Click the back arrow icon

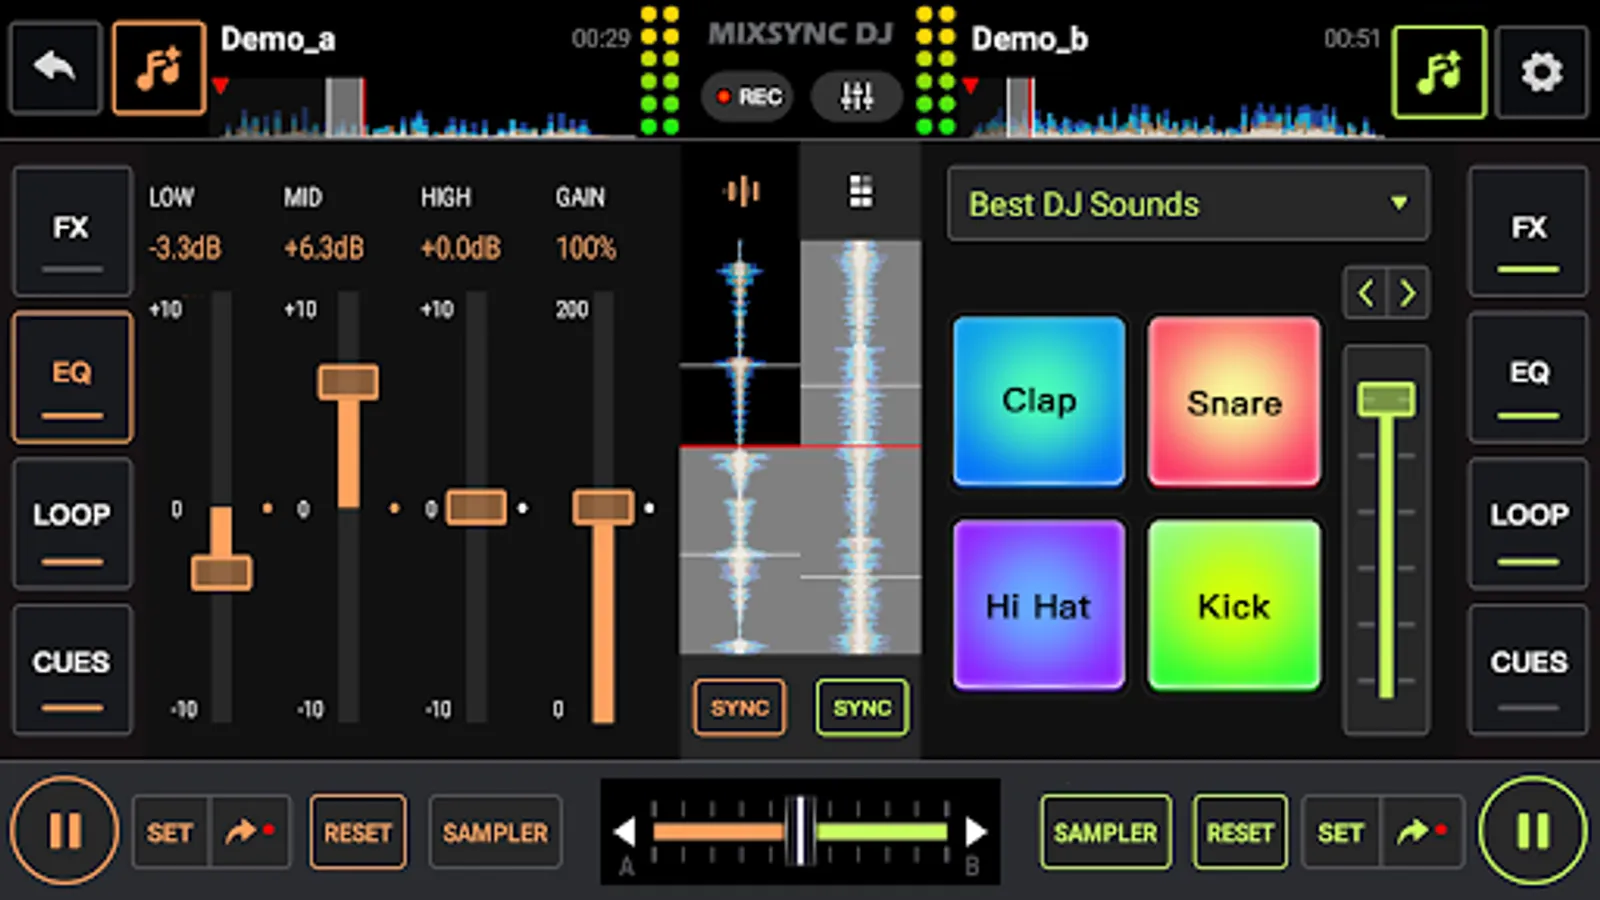pos(55,67)
